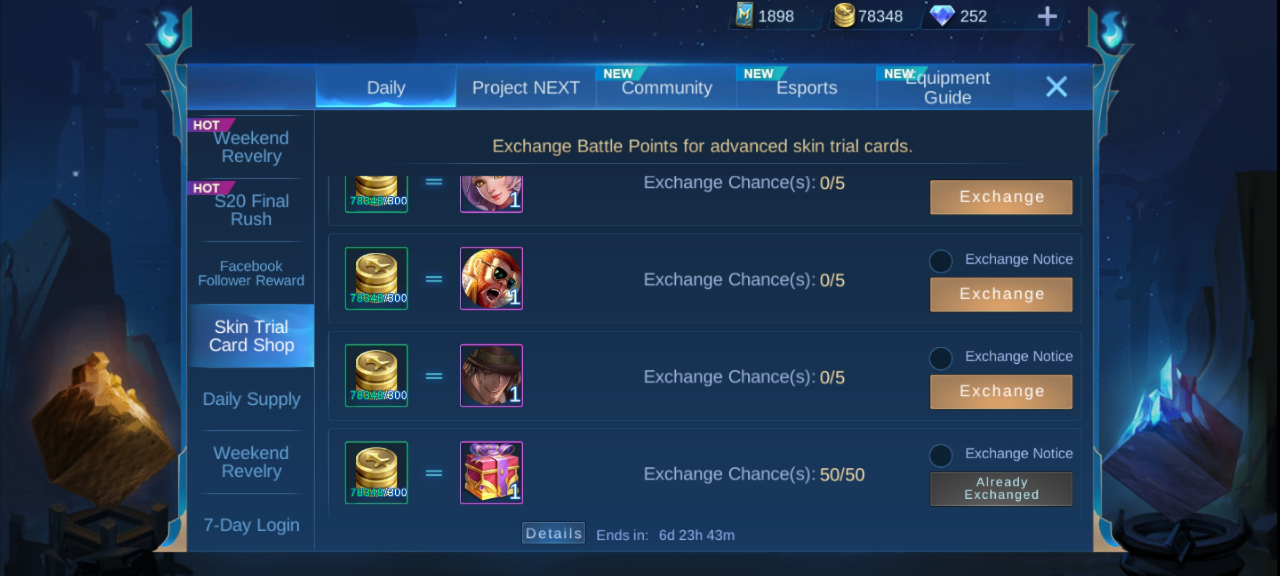Click the plus icon to add diamonds
Viewport: 1280px width, 576px height.
pyautogui.click(x=1047, y=16)
